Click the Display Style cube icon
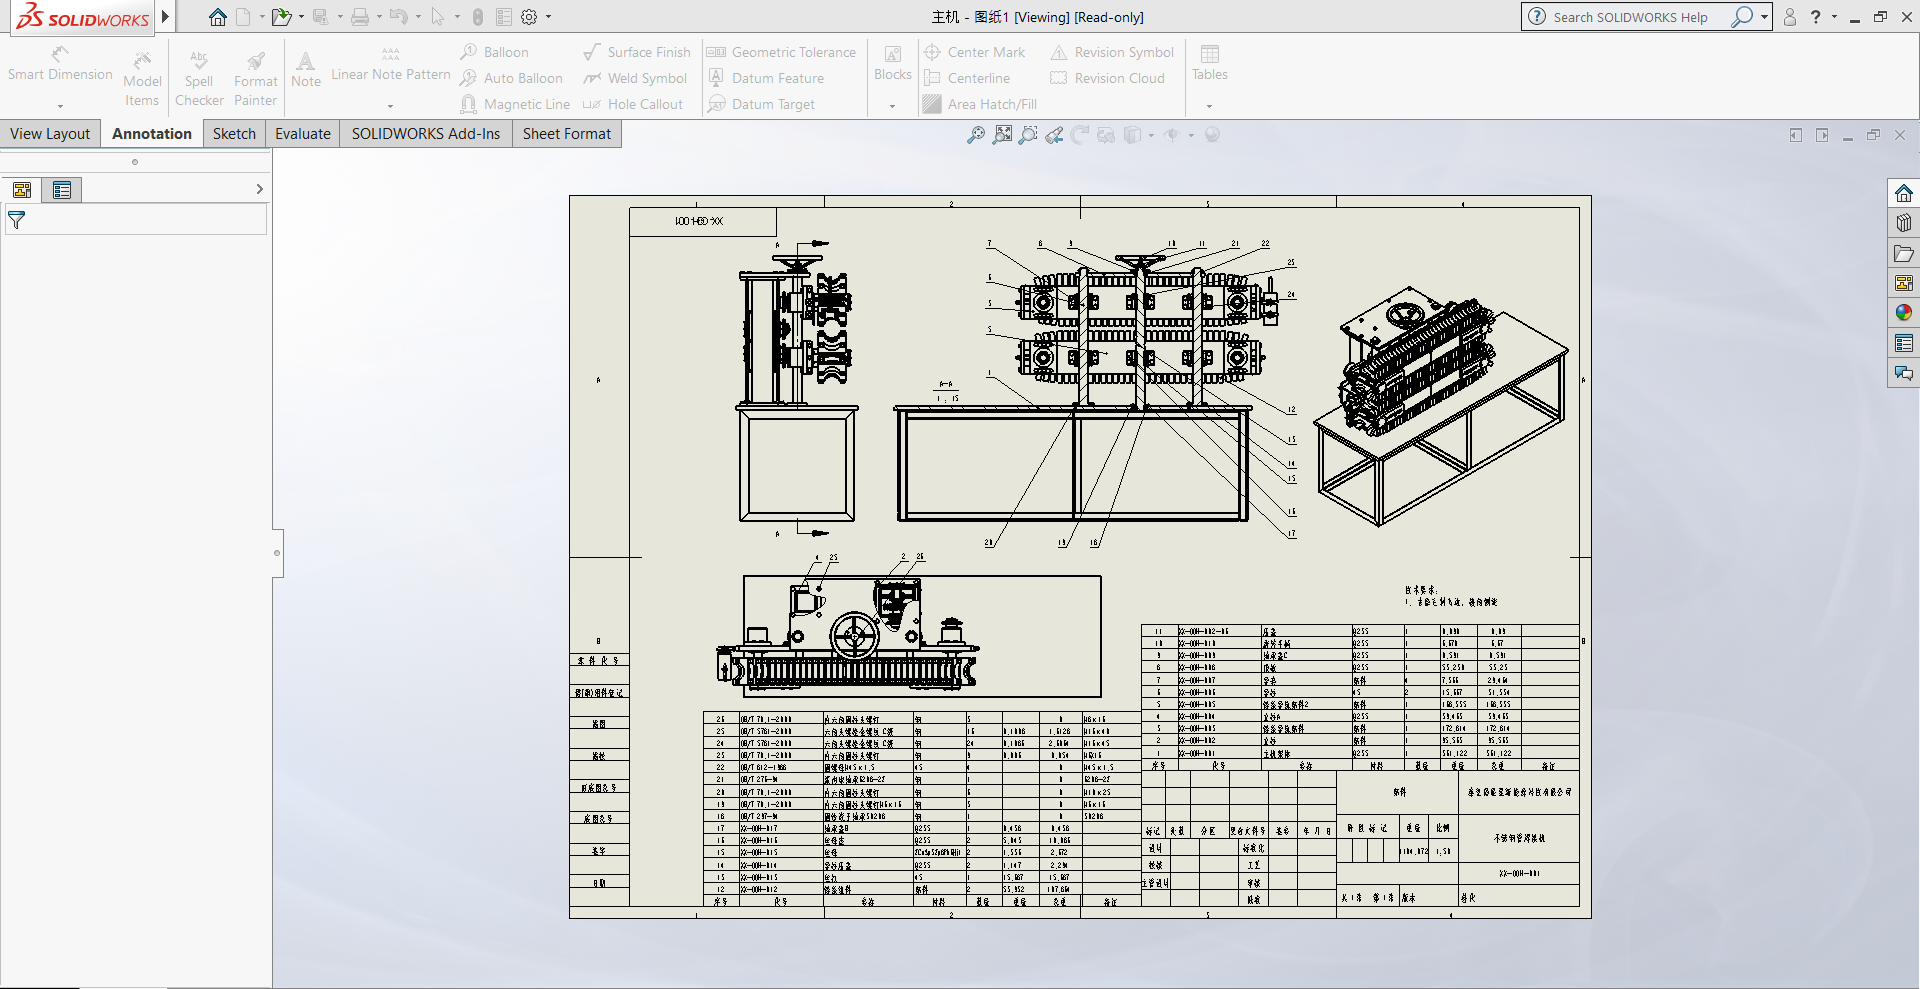The height and width of the screenshot is (989, 1920). click(x=1132, y=135)
